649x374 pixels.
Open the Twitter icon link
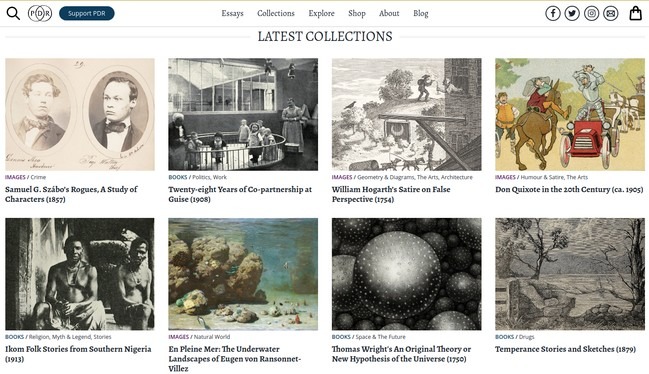tap(572, 14)
